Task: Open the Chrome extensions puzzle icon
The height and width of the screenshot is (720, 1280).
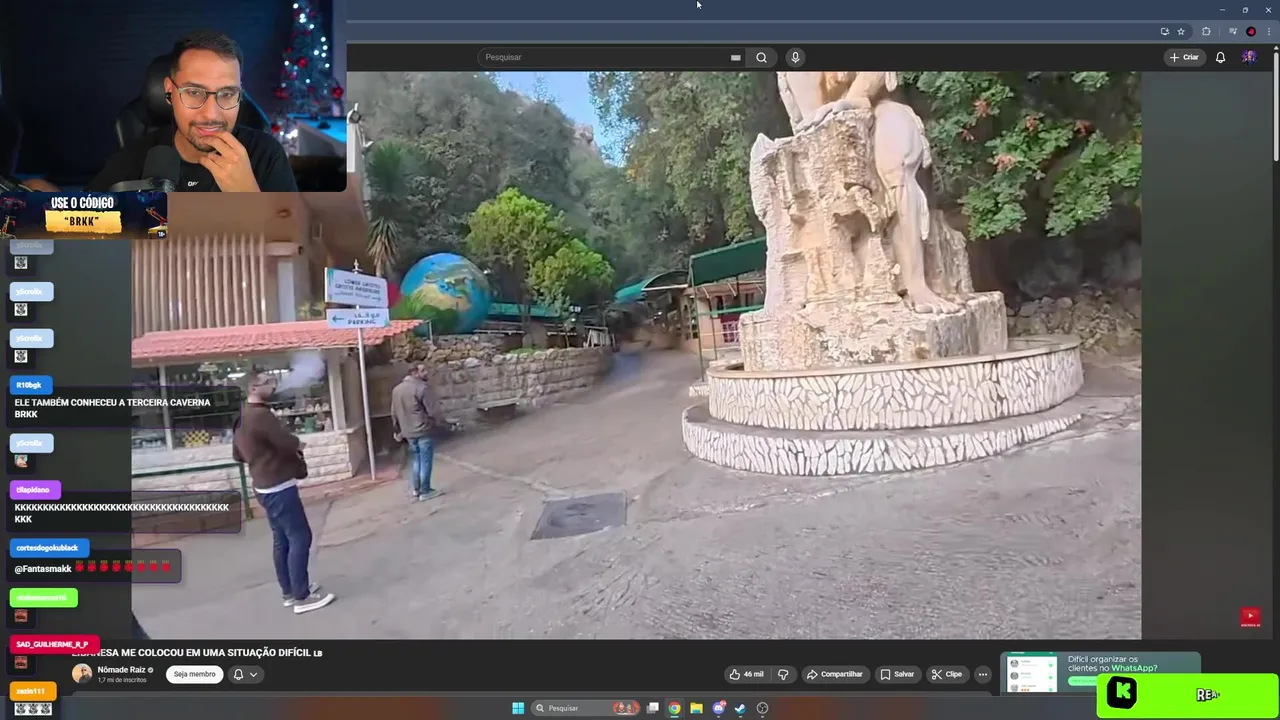Action: coord(1206,31)
